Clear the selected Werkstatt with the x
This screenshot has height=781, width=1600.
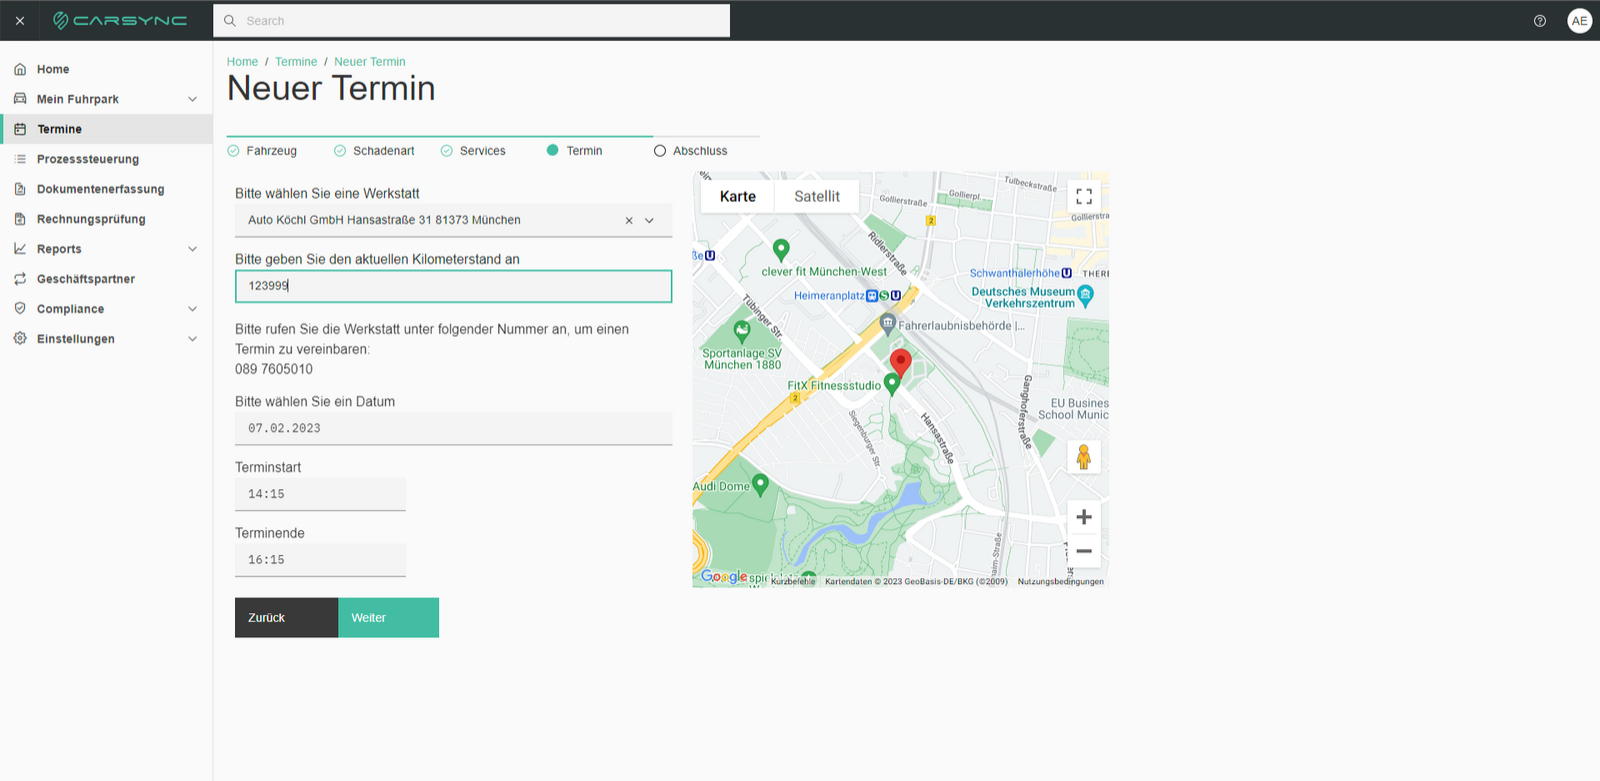coord(629,221)
